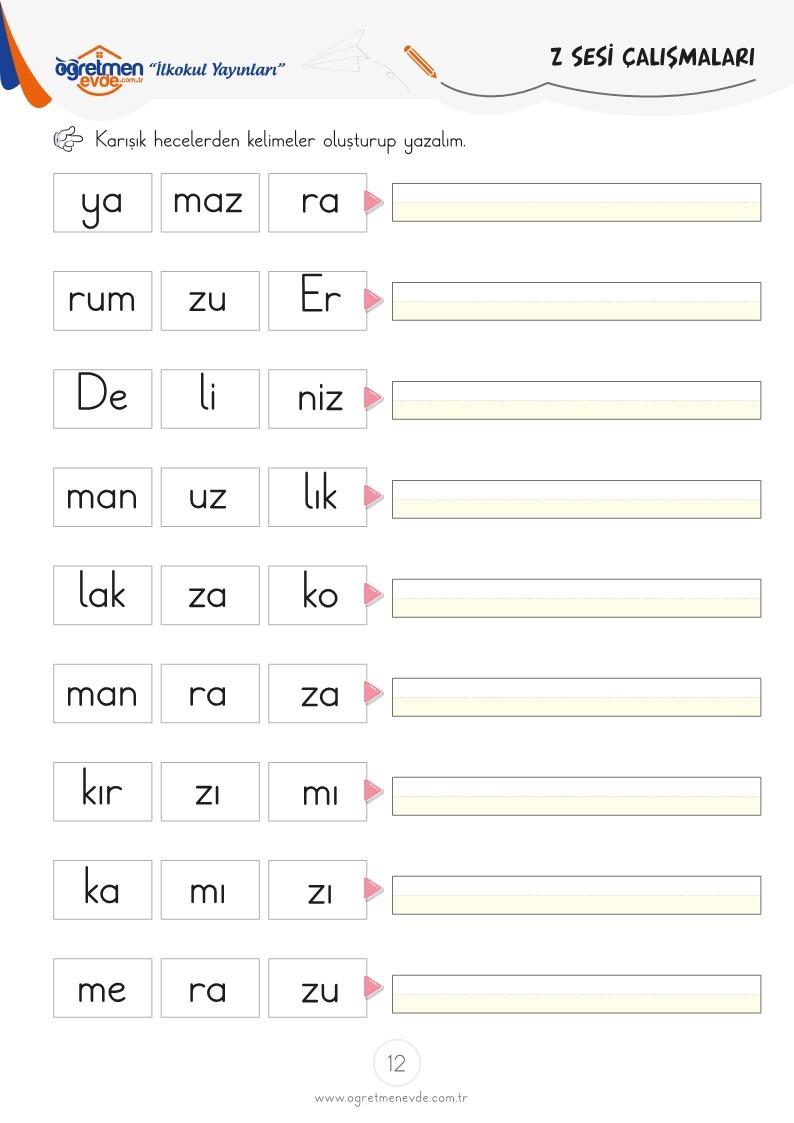Click the 'kır' syllable box

[x=102, y=791]
